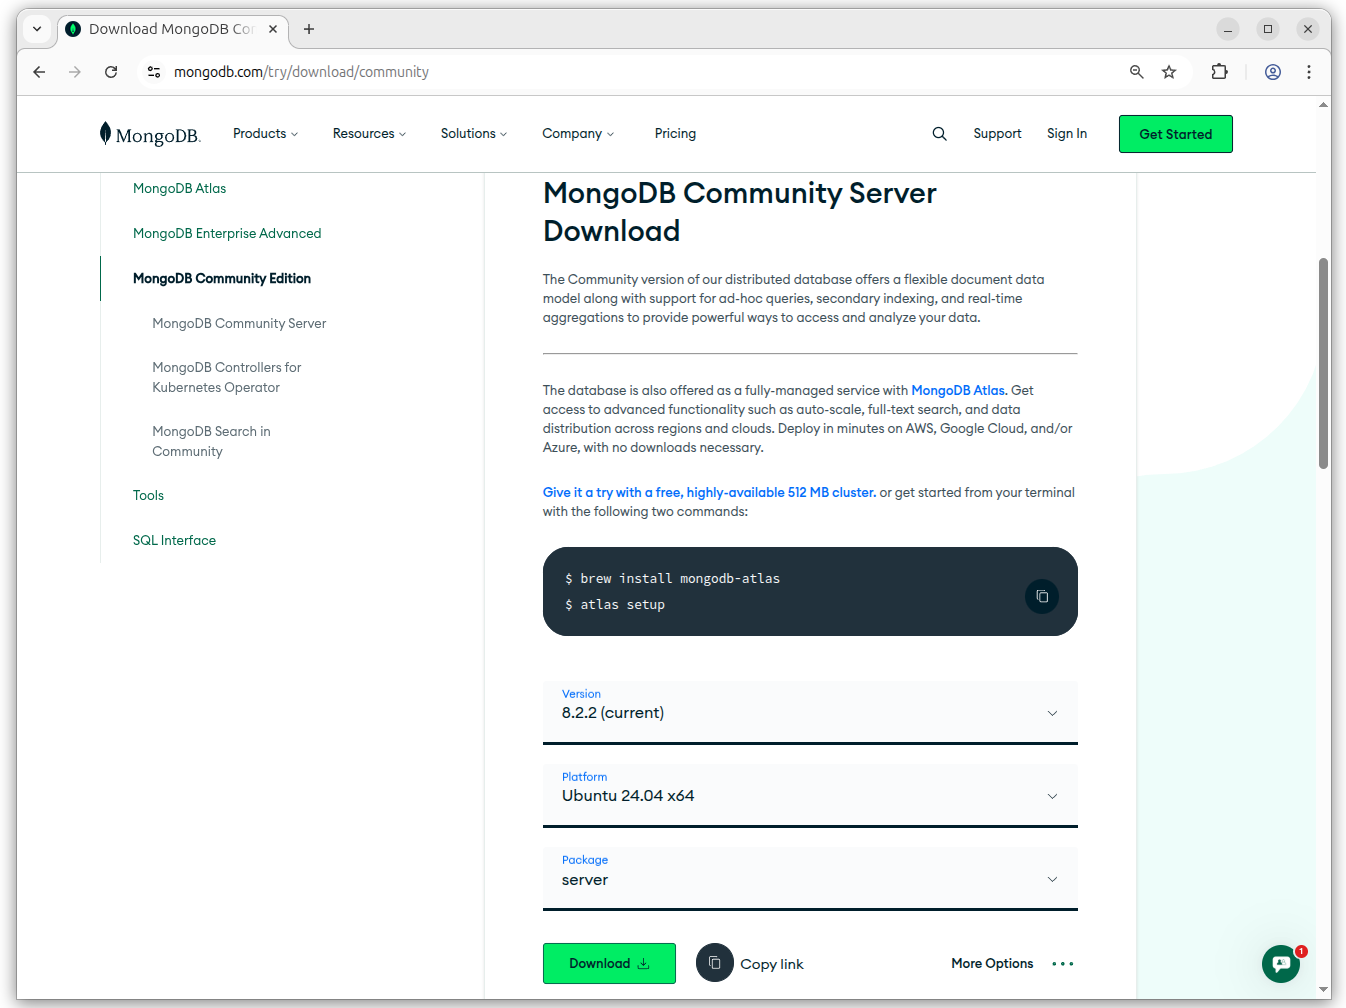Open the browser extensions puzzle icon
Image resolution: width=1346 pixels, height=1008 pixels.
click(1219, 72)
